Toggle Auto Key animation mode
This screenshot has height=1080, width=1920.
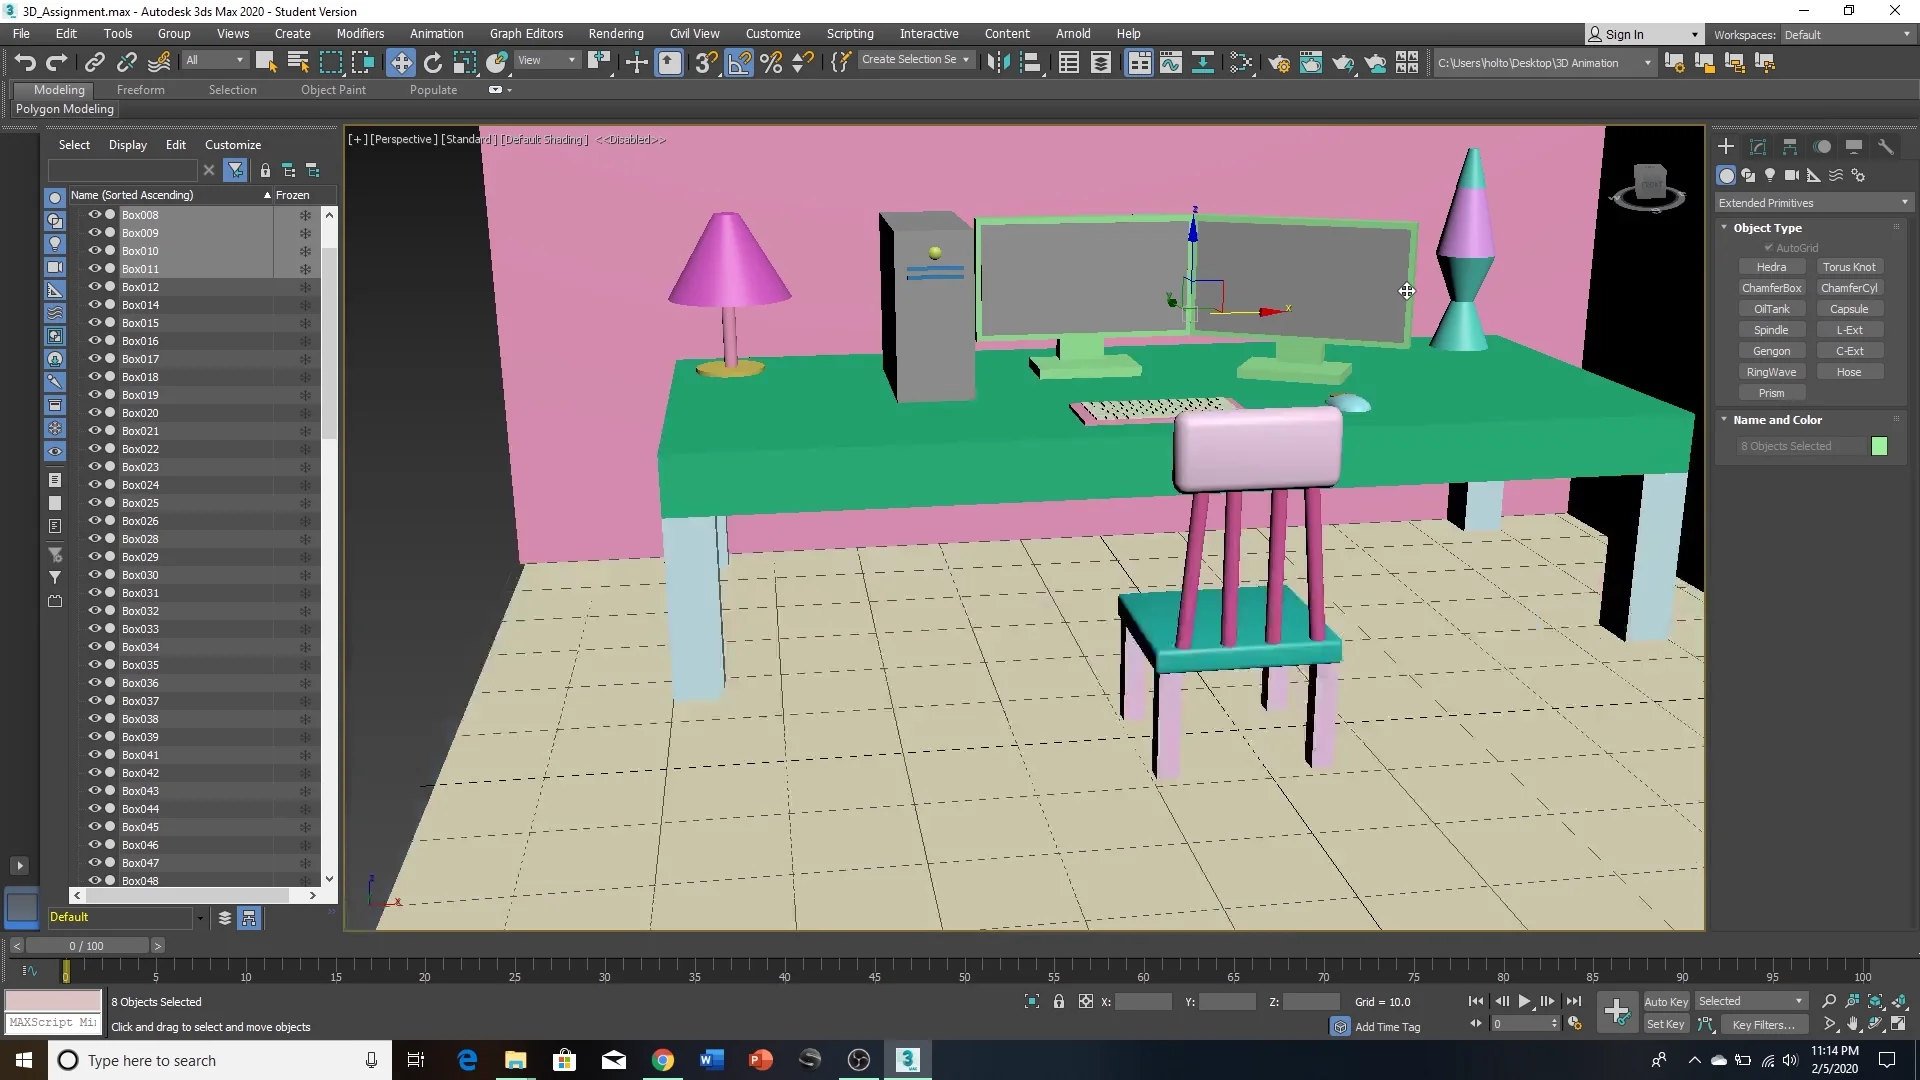[x=1665, y=1001]
